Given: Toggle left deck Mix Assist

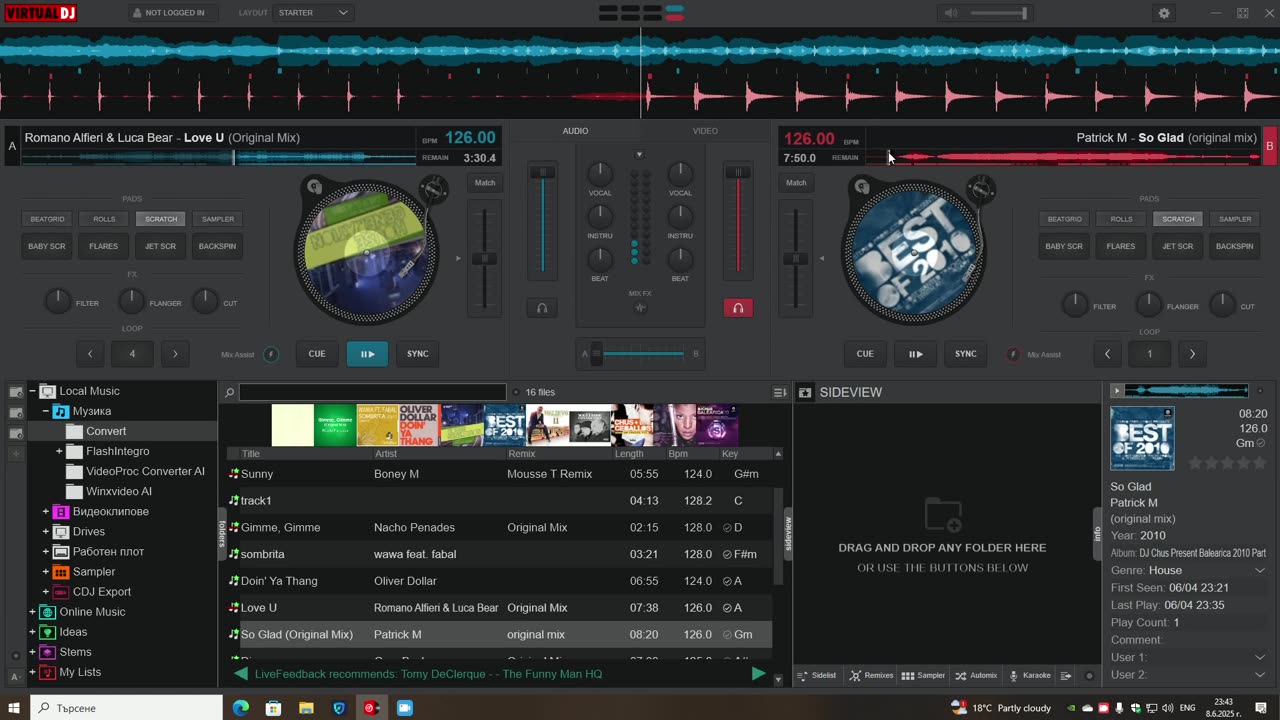Looking at the screenshot, I should [x=270, y=354].
